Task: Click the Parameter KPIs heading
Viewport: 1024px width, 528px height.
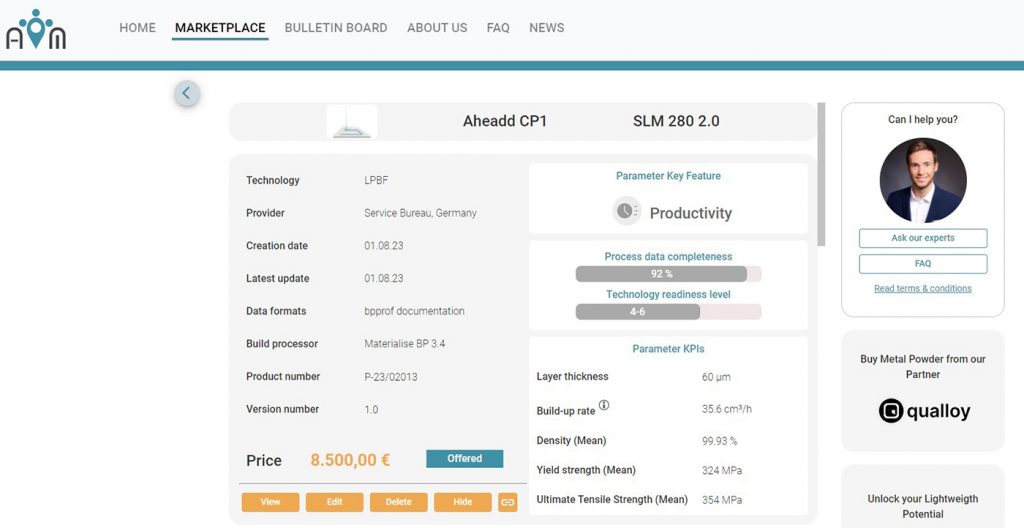Action: pyautogui.click(x=668, y=349)
